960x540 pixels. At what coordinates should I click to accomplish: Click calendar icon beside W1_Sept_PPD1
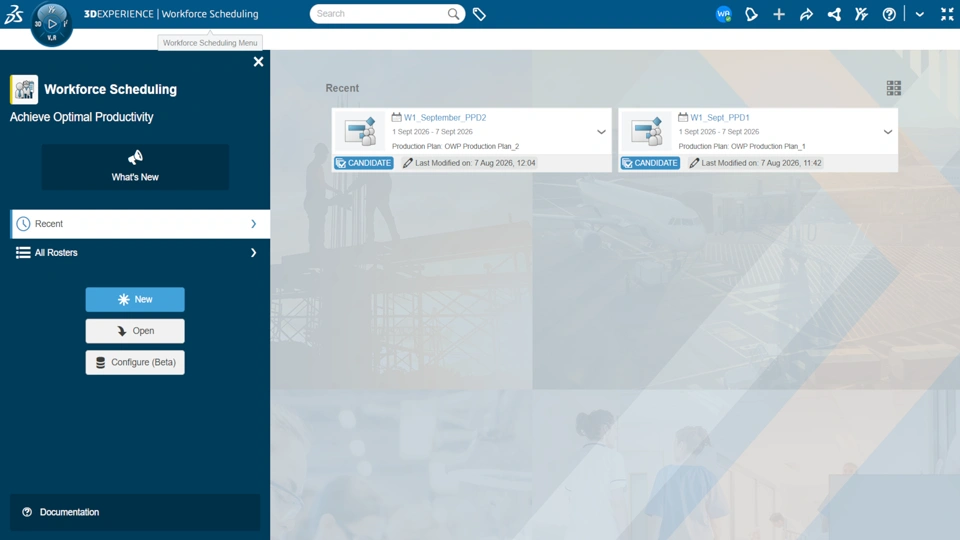point(683,117)
